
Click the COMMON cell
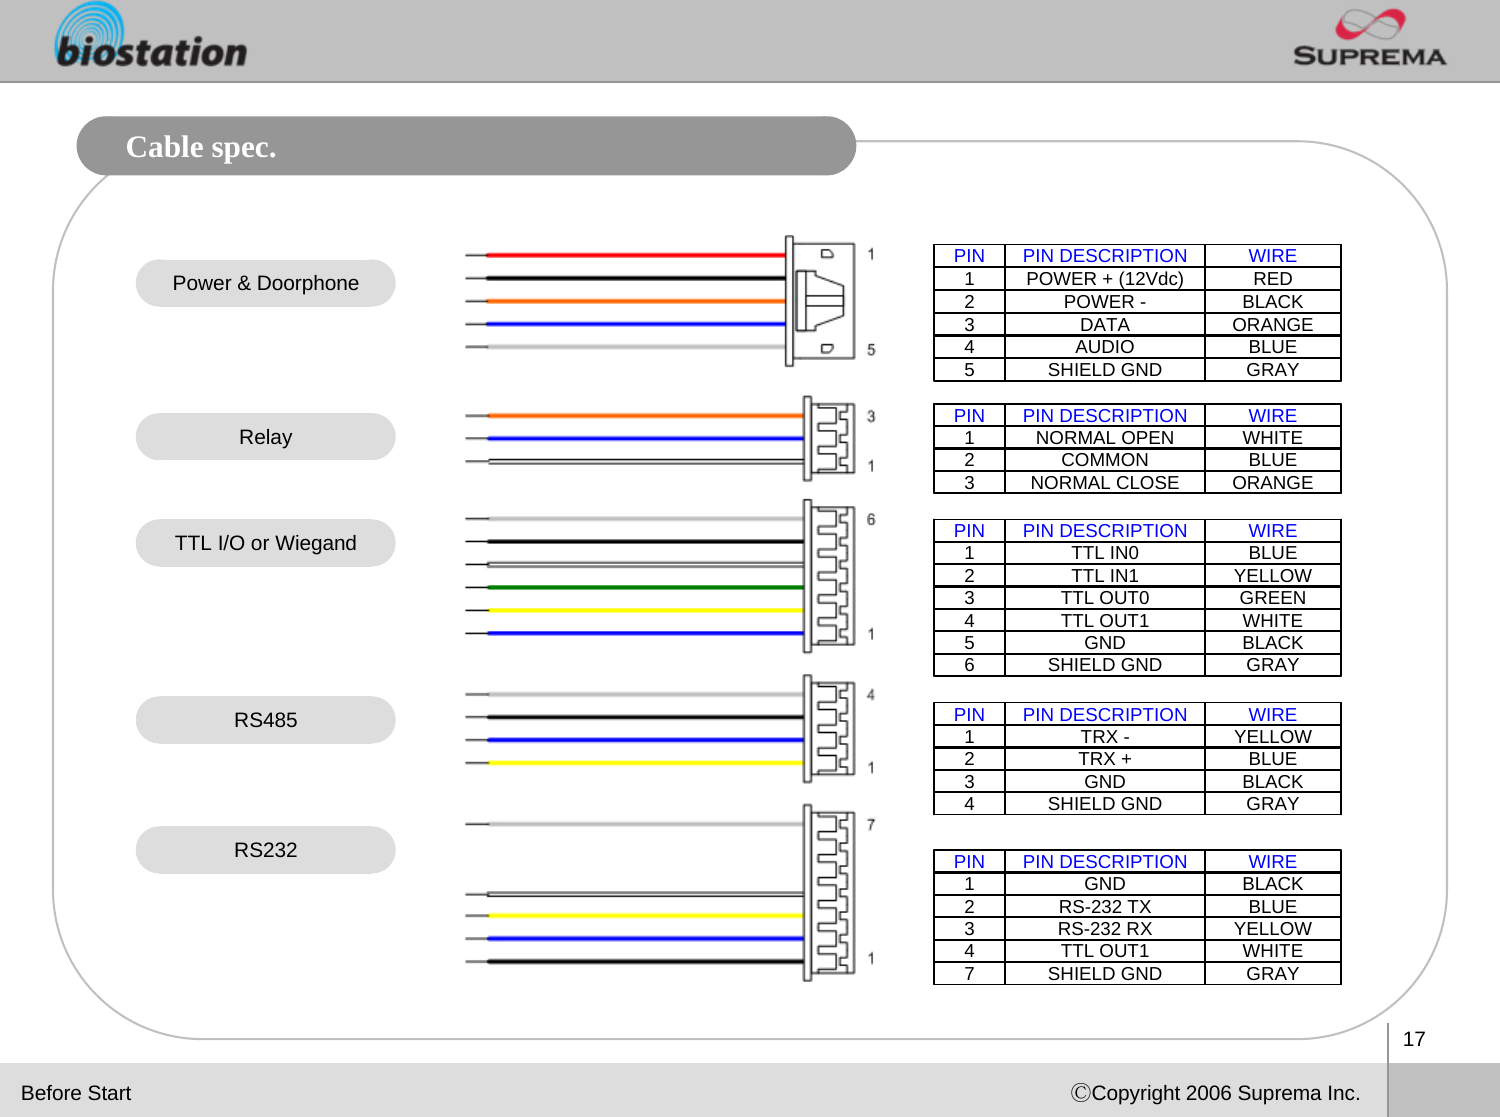tap(1105, 460)
